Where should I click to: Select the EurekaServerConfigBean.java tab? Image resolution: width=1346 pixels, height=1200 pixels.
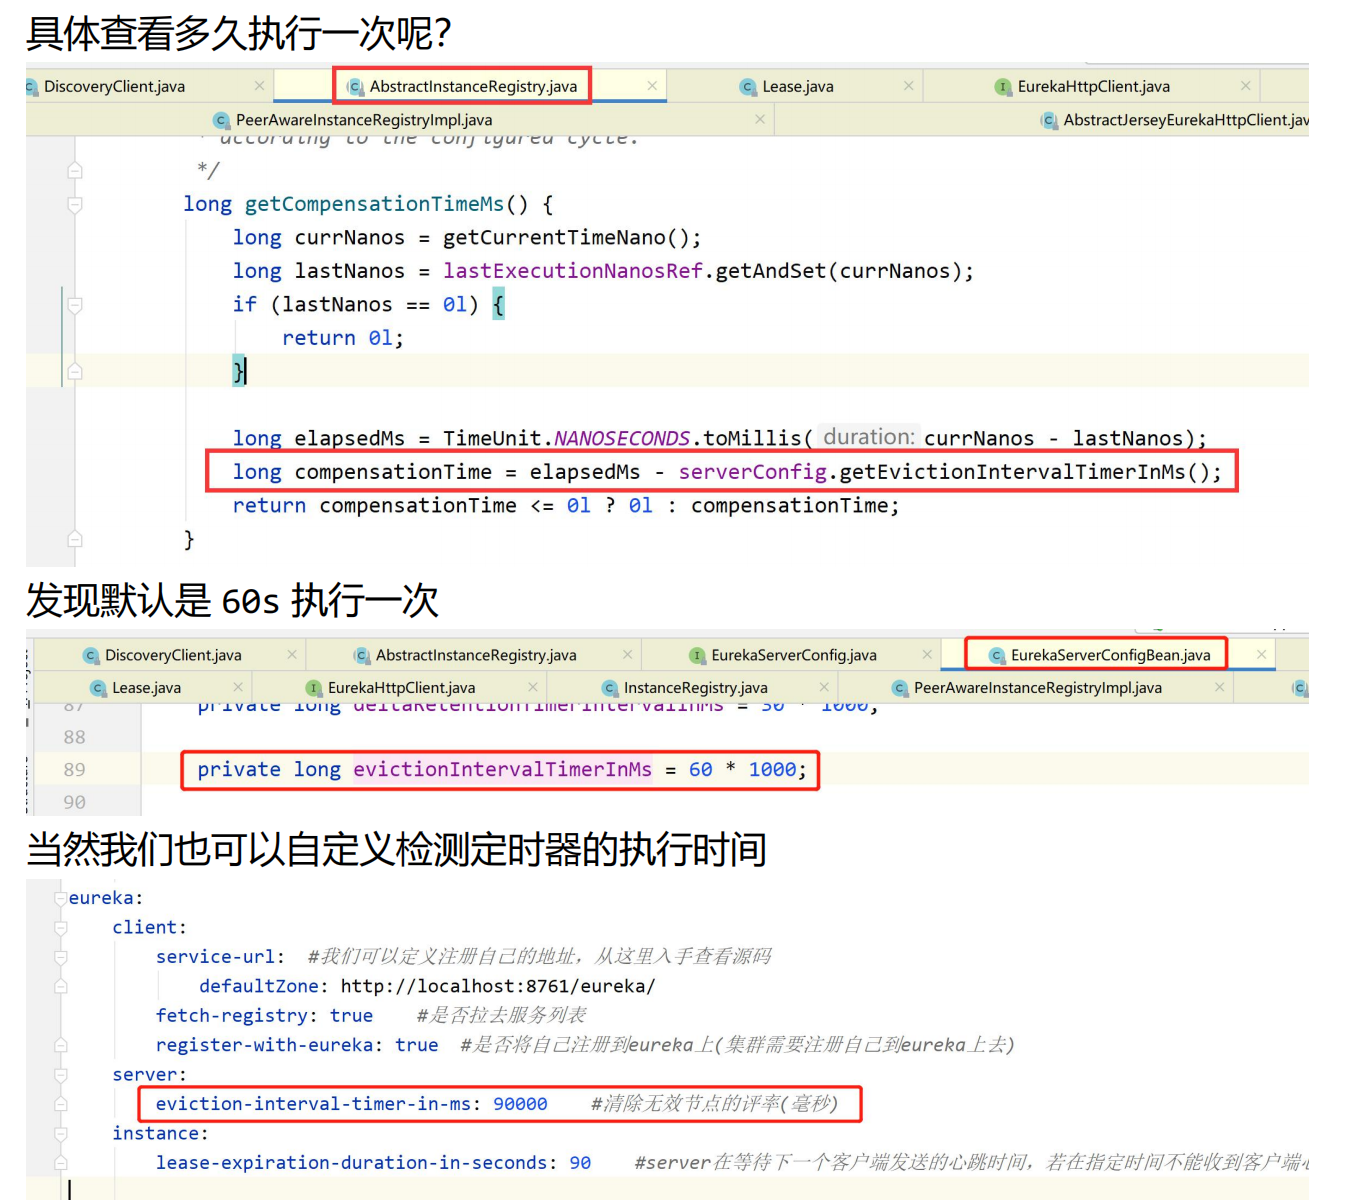click(1110, 655)
